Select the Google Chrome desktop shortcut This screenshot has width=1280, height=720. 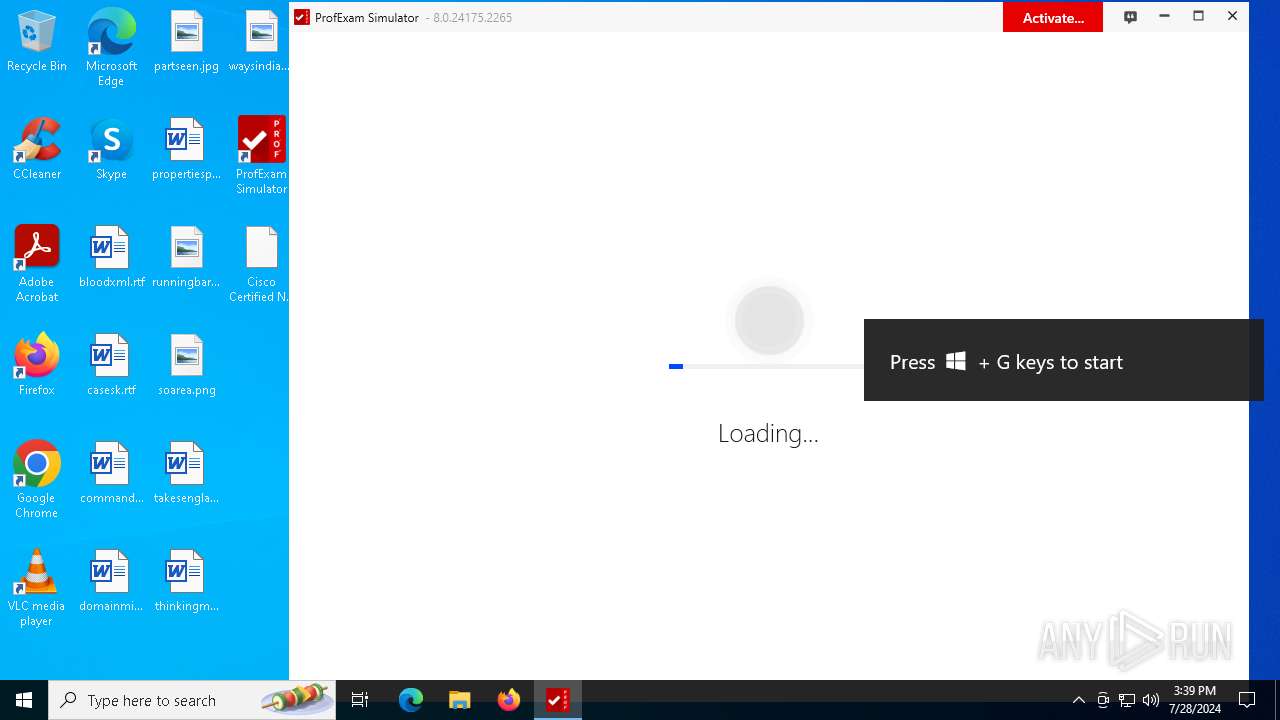37,480
